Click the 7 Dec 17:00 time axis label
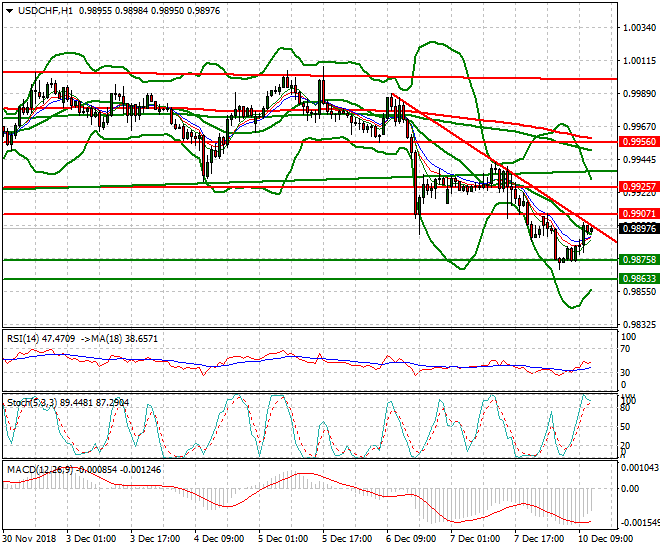This screenshot has height=550, width=660. pos(539,539)
